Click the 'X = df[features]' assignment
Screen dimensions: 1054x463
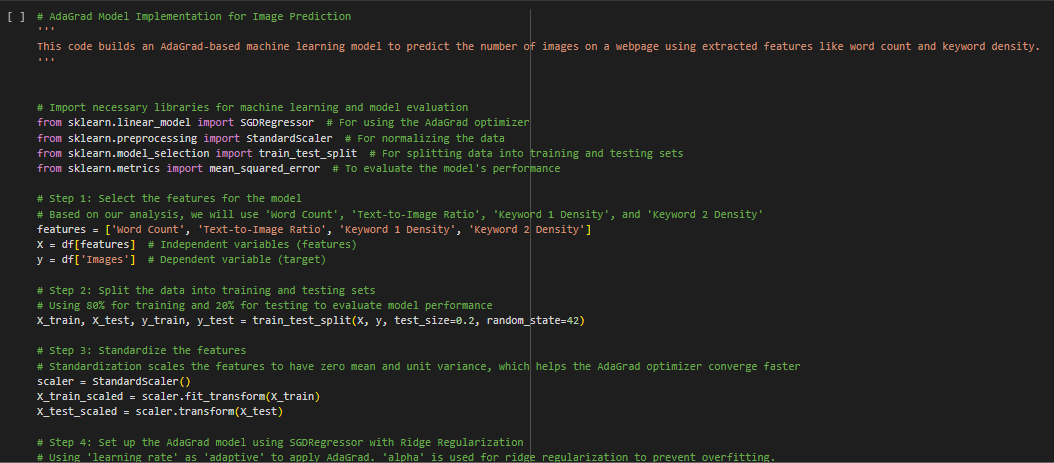coord(86,245)
